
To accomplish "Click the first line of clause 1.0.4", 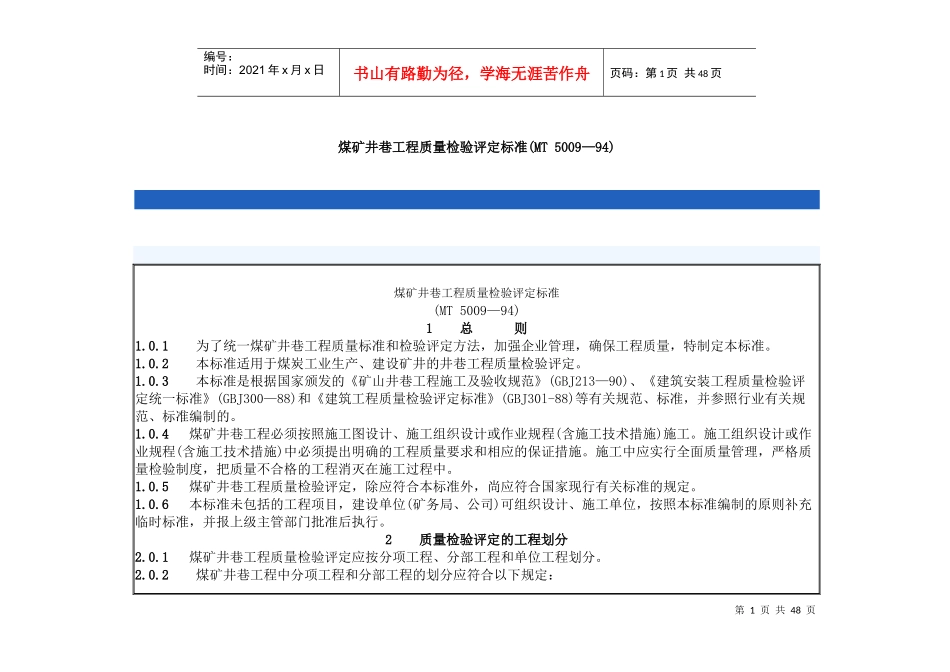I will coord(473,434).
